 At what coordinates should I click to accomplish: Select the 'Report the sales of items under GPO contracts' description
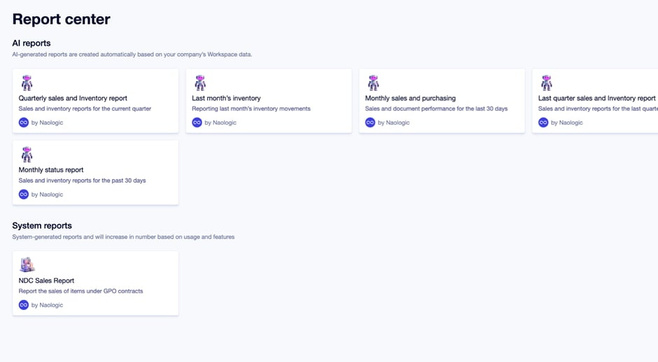81,291
